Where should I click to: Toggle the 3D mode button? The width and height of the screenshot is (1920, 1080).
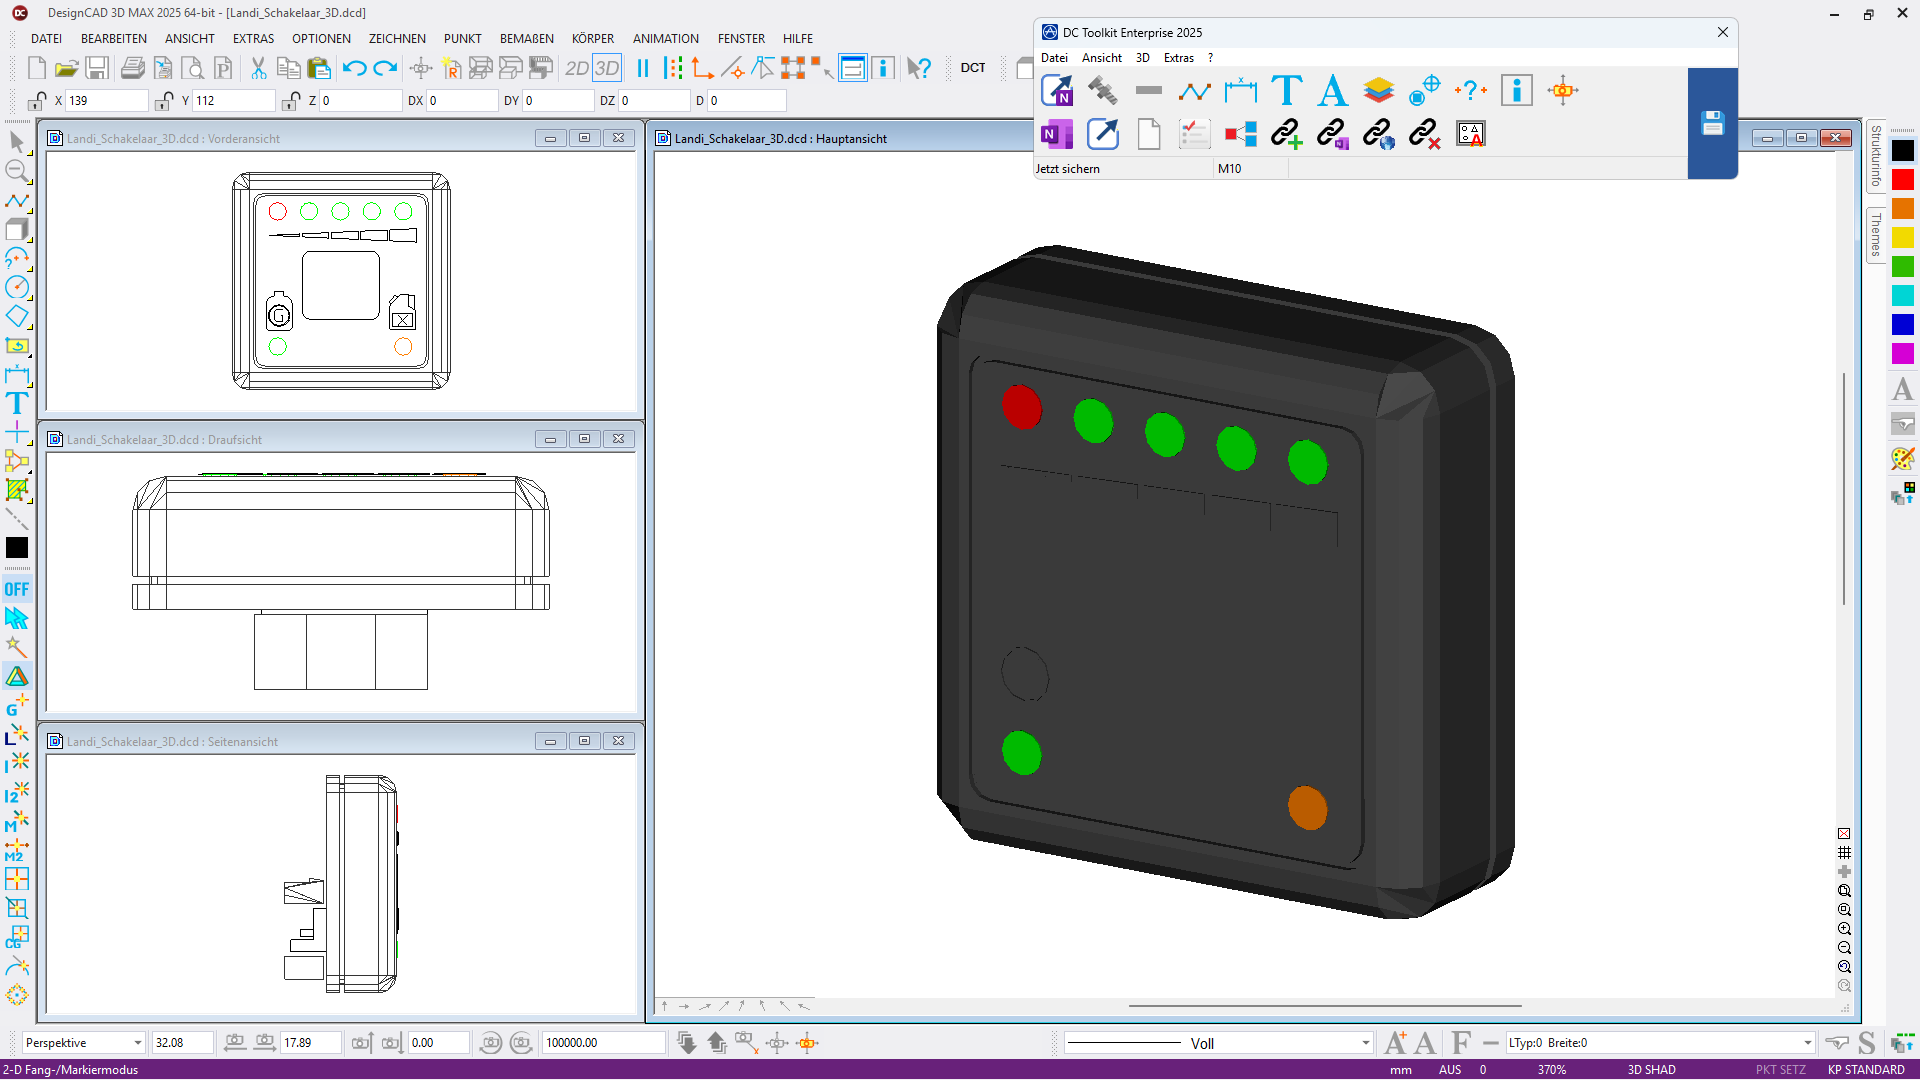tap(607, 68)
